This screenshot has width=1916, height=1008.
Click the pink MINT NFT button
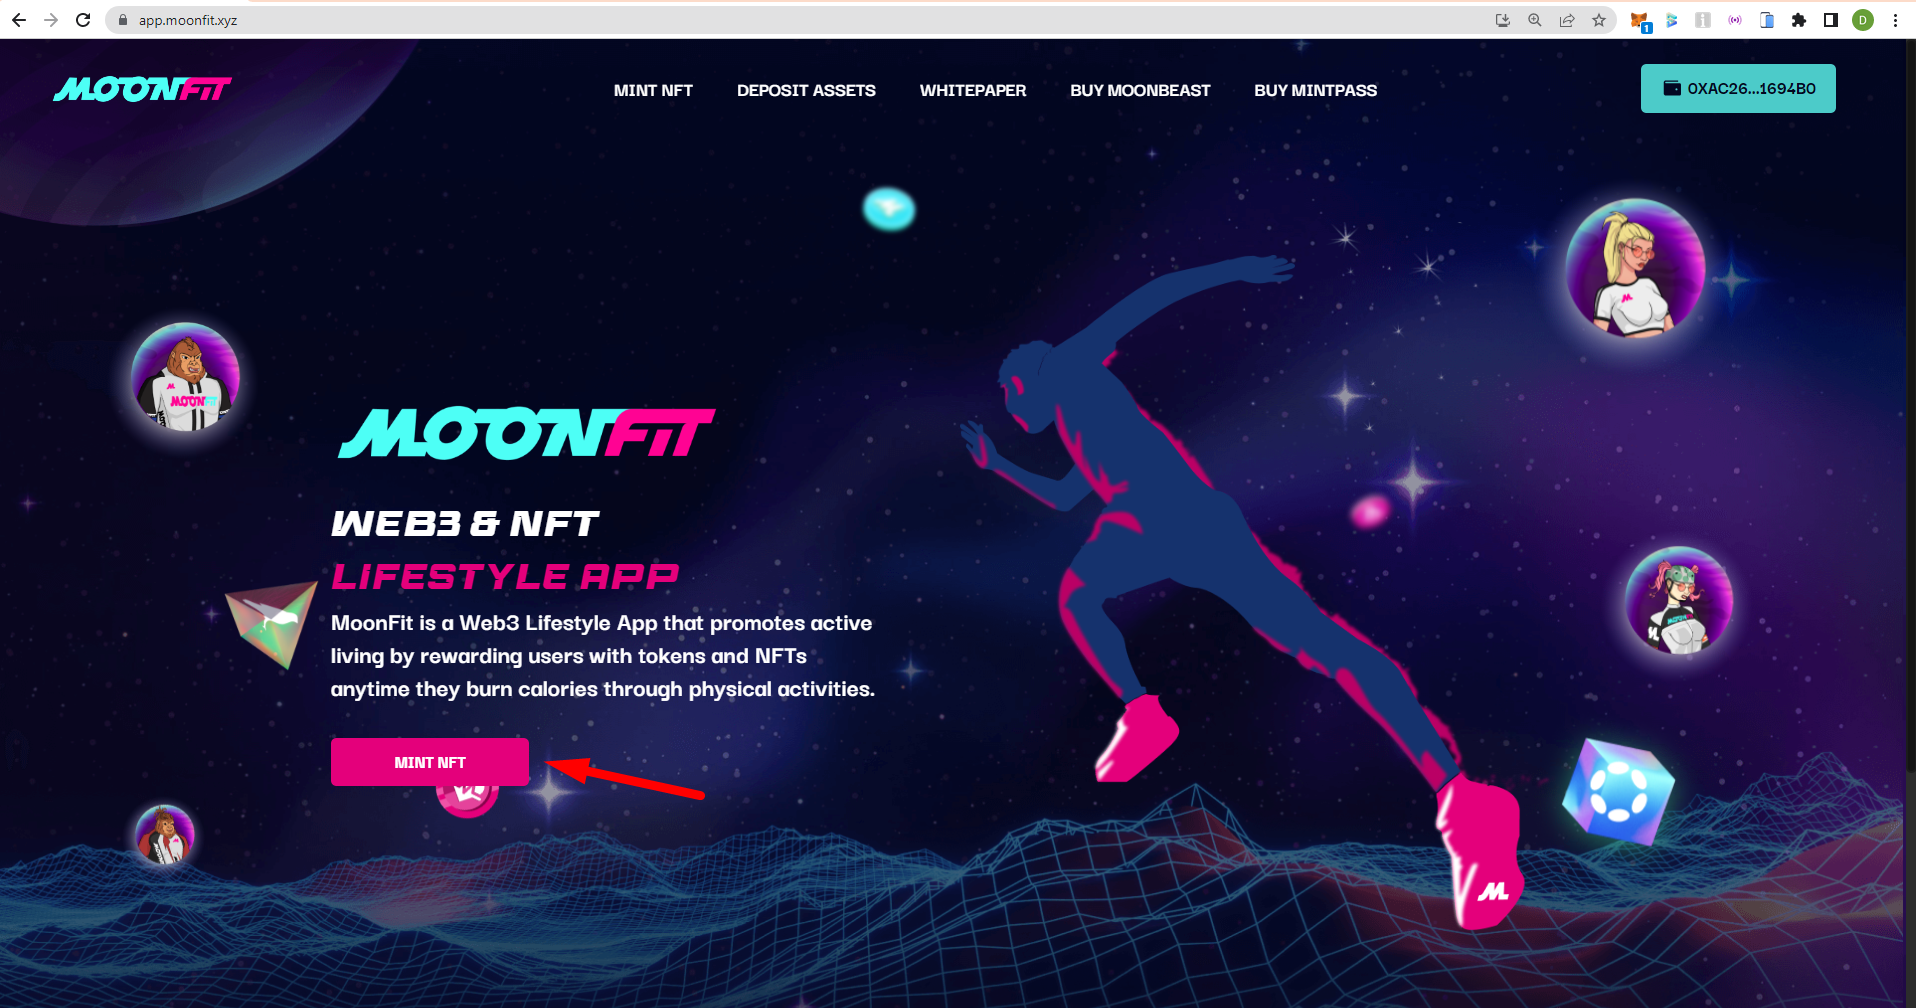(430, 762)
